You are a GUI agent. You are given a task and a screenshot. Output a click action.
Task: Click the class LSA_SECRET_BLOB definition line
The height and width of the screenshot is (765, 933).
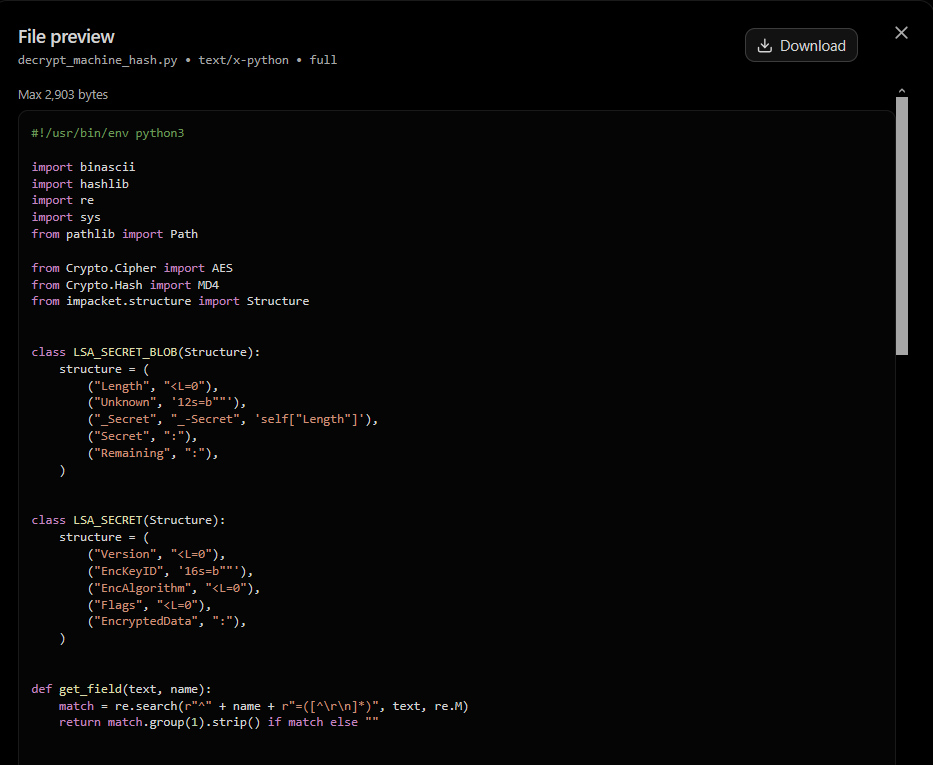click(146, 352)
